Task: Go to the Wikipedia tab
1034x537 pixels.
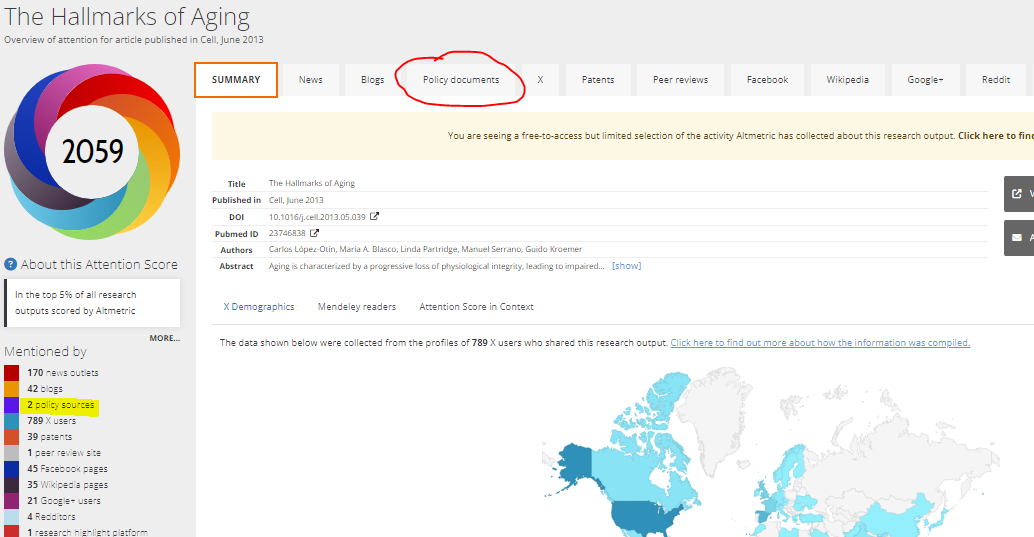Action: click(847, 80)
